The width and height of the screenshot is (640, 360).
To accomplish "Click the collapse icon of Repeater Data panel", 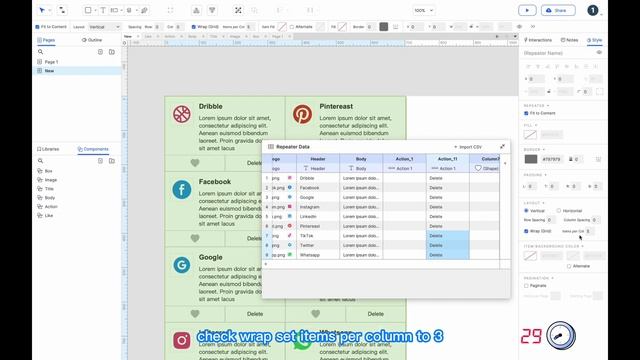I will point(502,147).
